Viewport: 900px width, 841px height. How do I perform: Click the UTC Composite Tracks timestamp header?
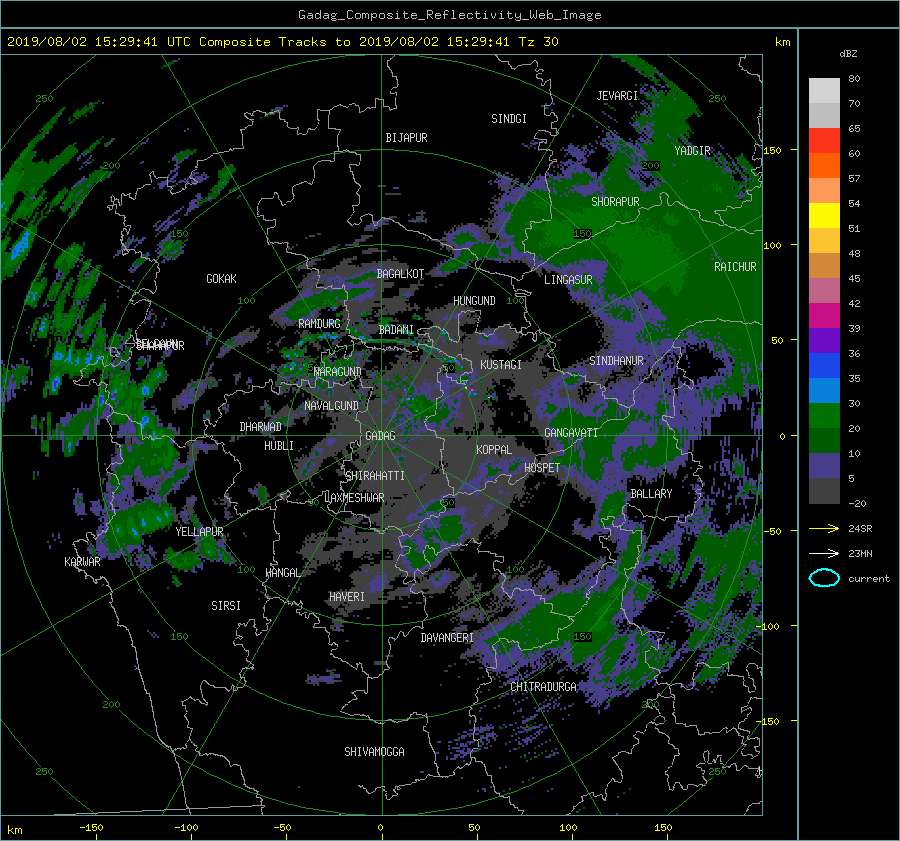pyautogui.click(x=282, y=41)
